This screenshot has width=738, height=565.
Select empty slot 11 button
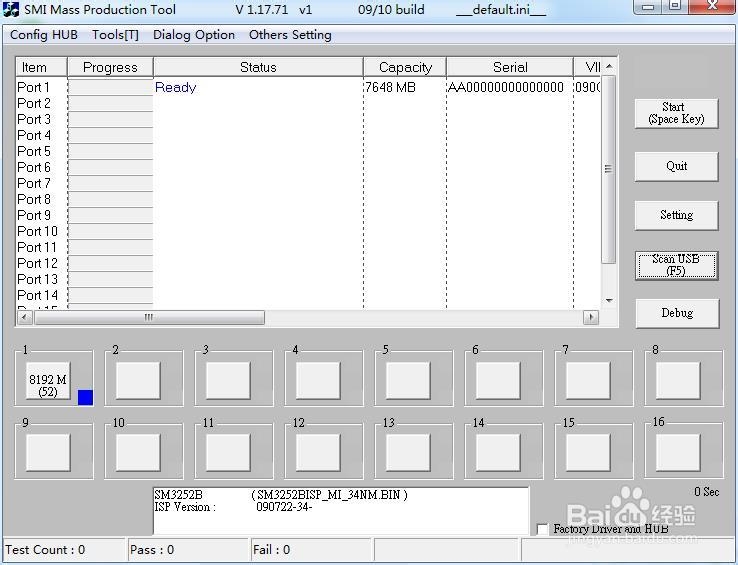pos(228,453)
